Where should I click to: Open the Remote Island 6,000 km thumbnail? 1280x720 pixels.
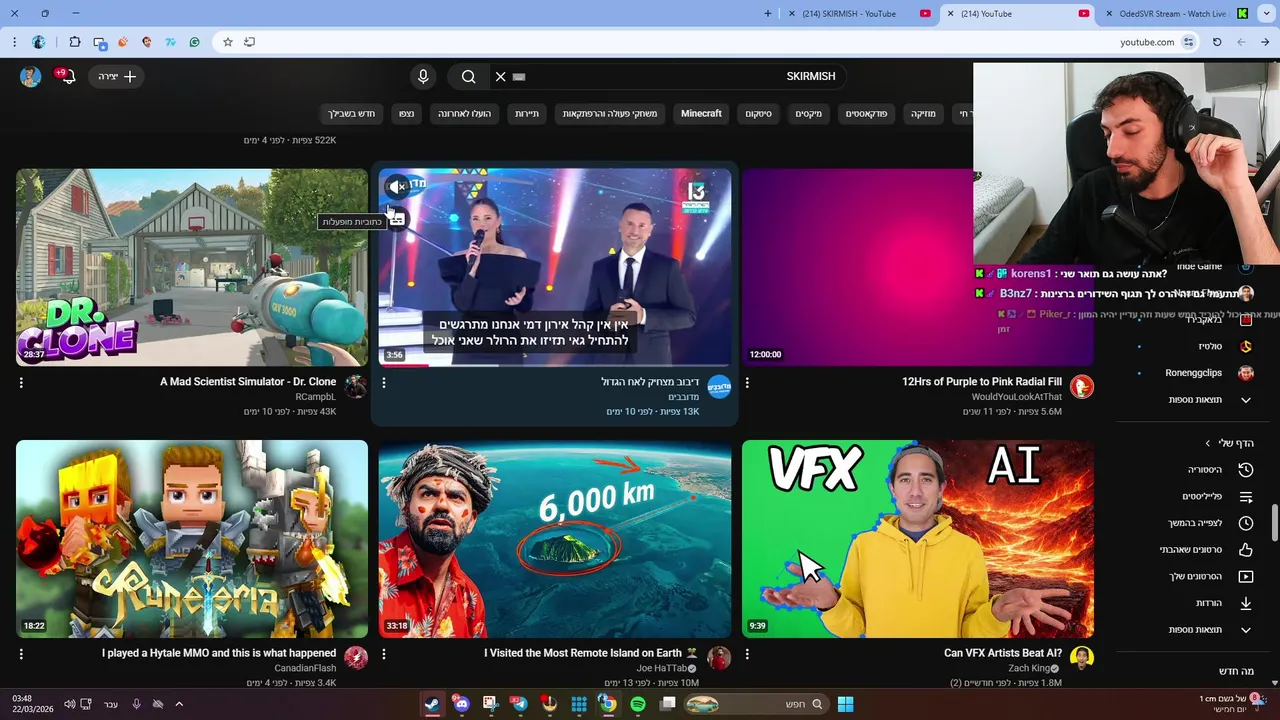point(555,539)
